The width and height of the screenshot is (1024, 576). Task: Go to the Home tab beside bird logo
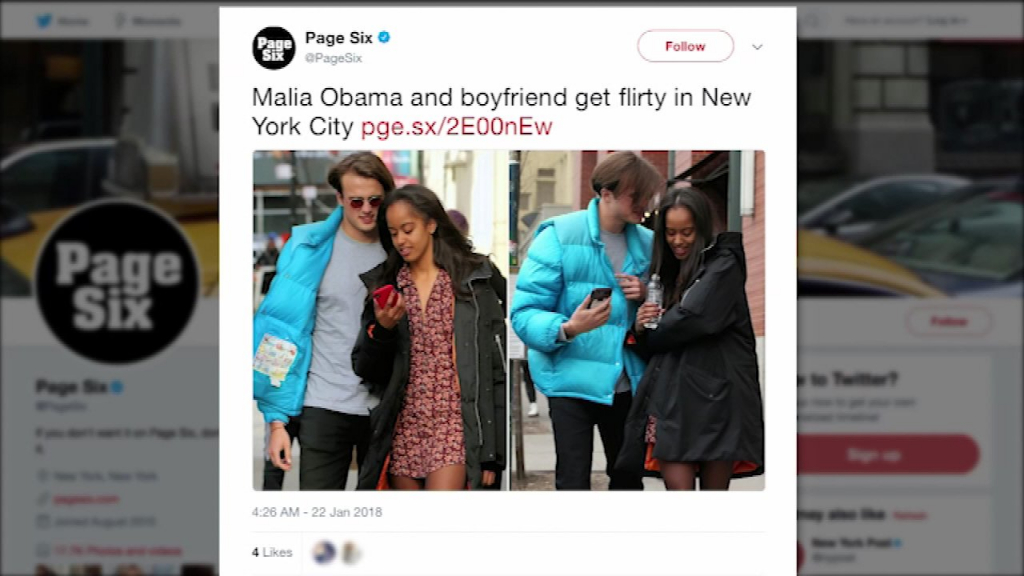[x=72, y=21]
